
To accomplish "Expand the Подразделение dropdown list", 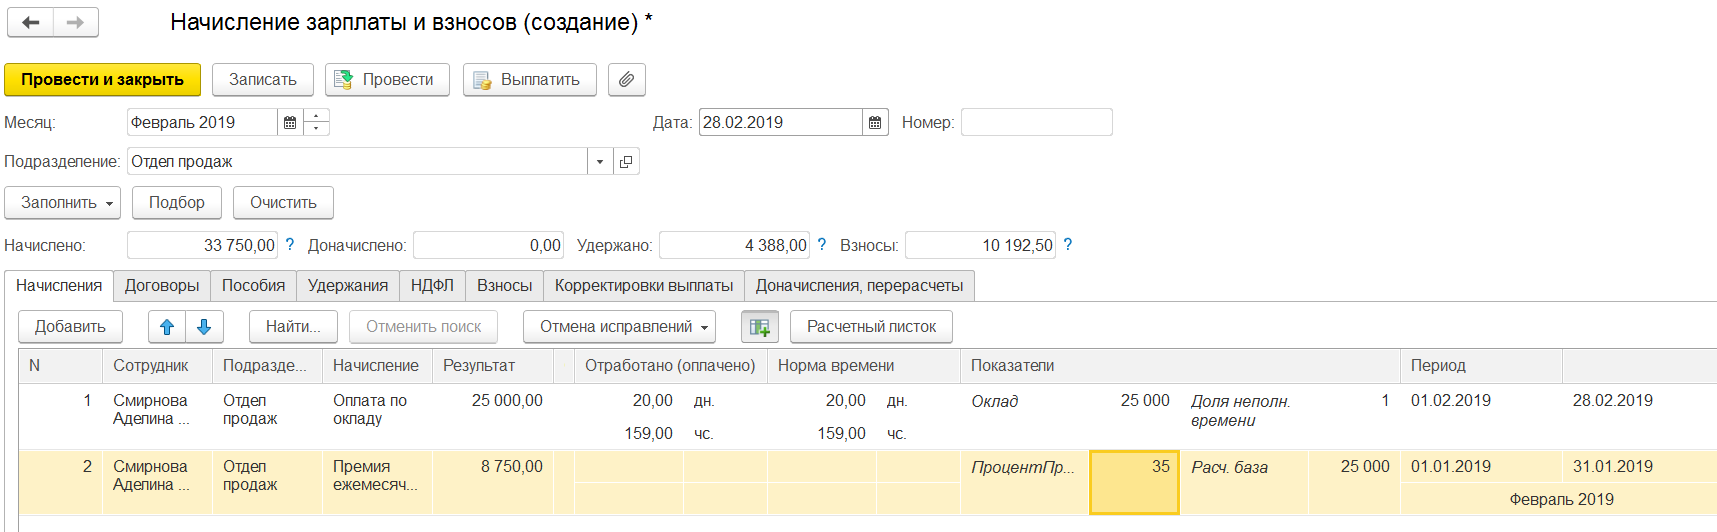I will [600, 162].
